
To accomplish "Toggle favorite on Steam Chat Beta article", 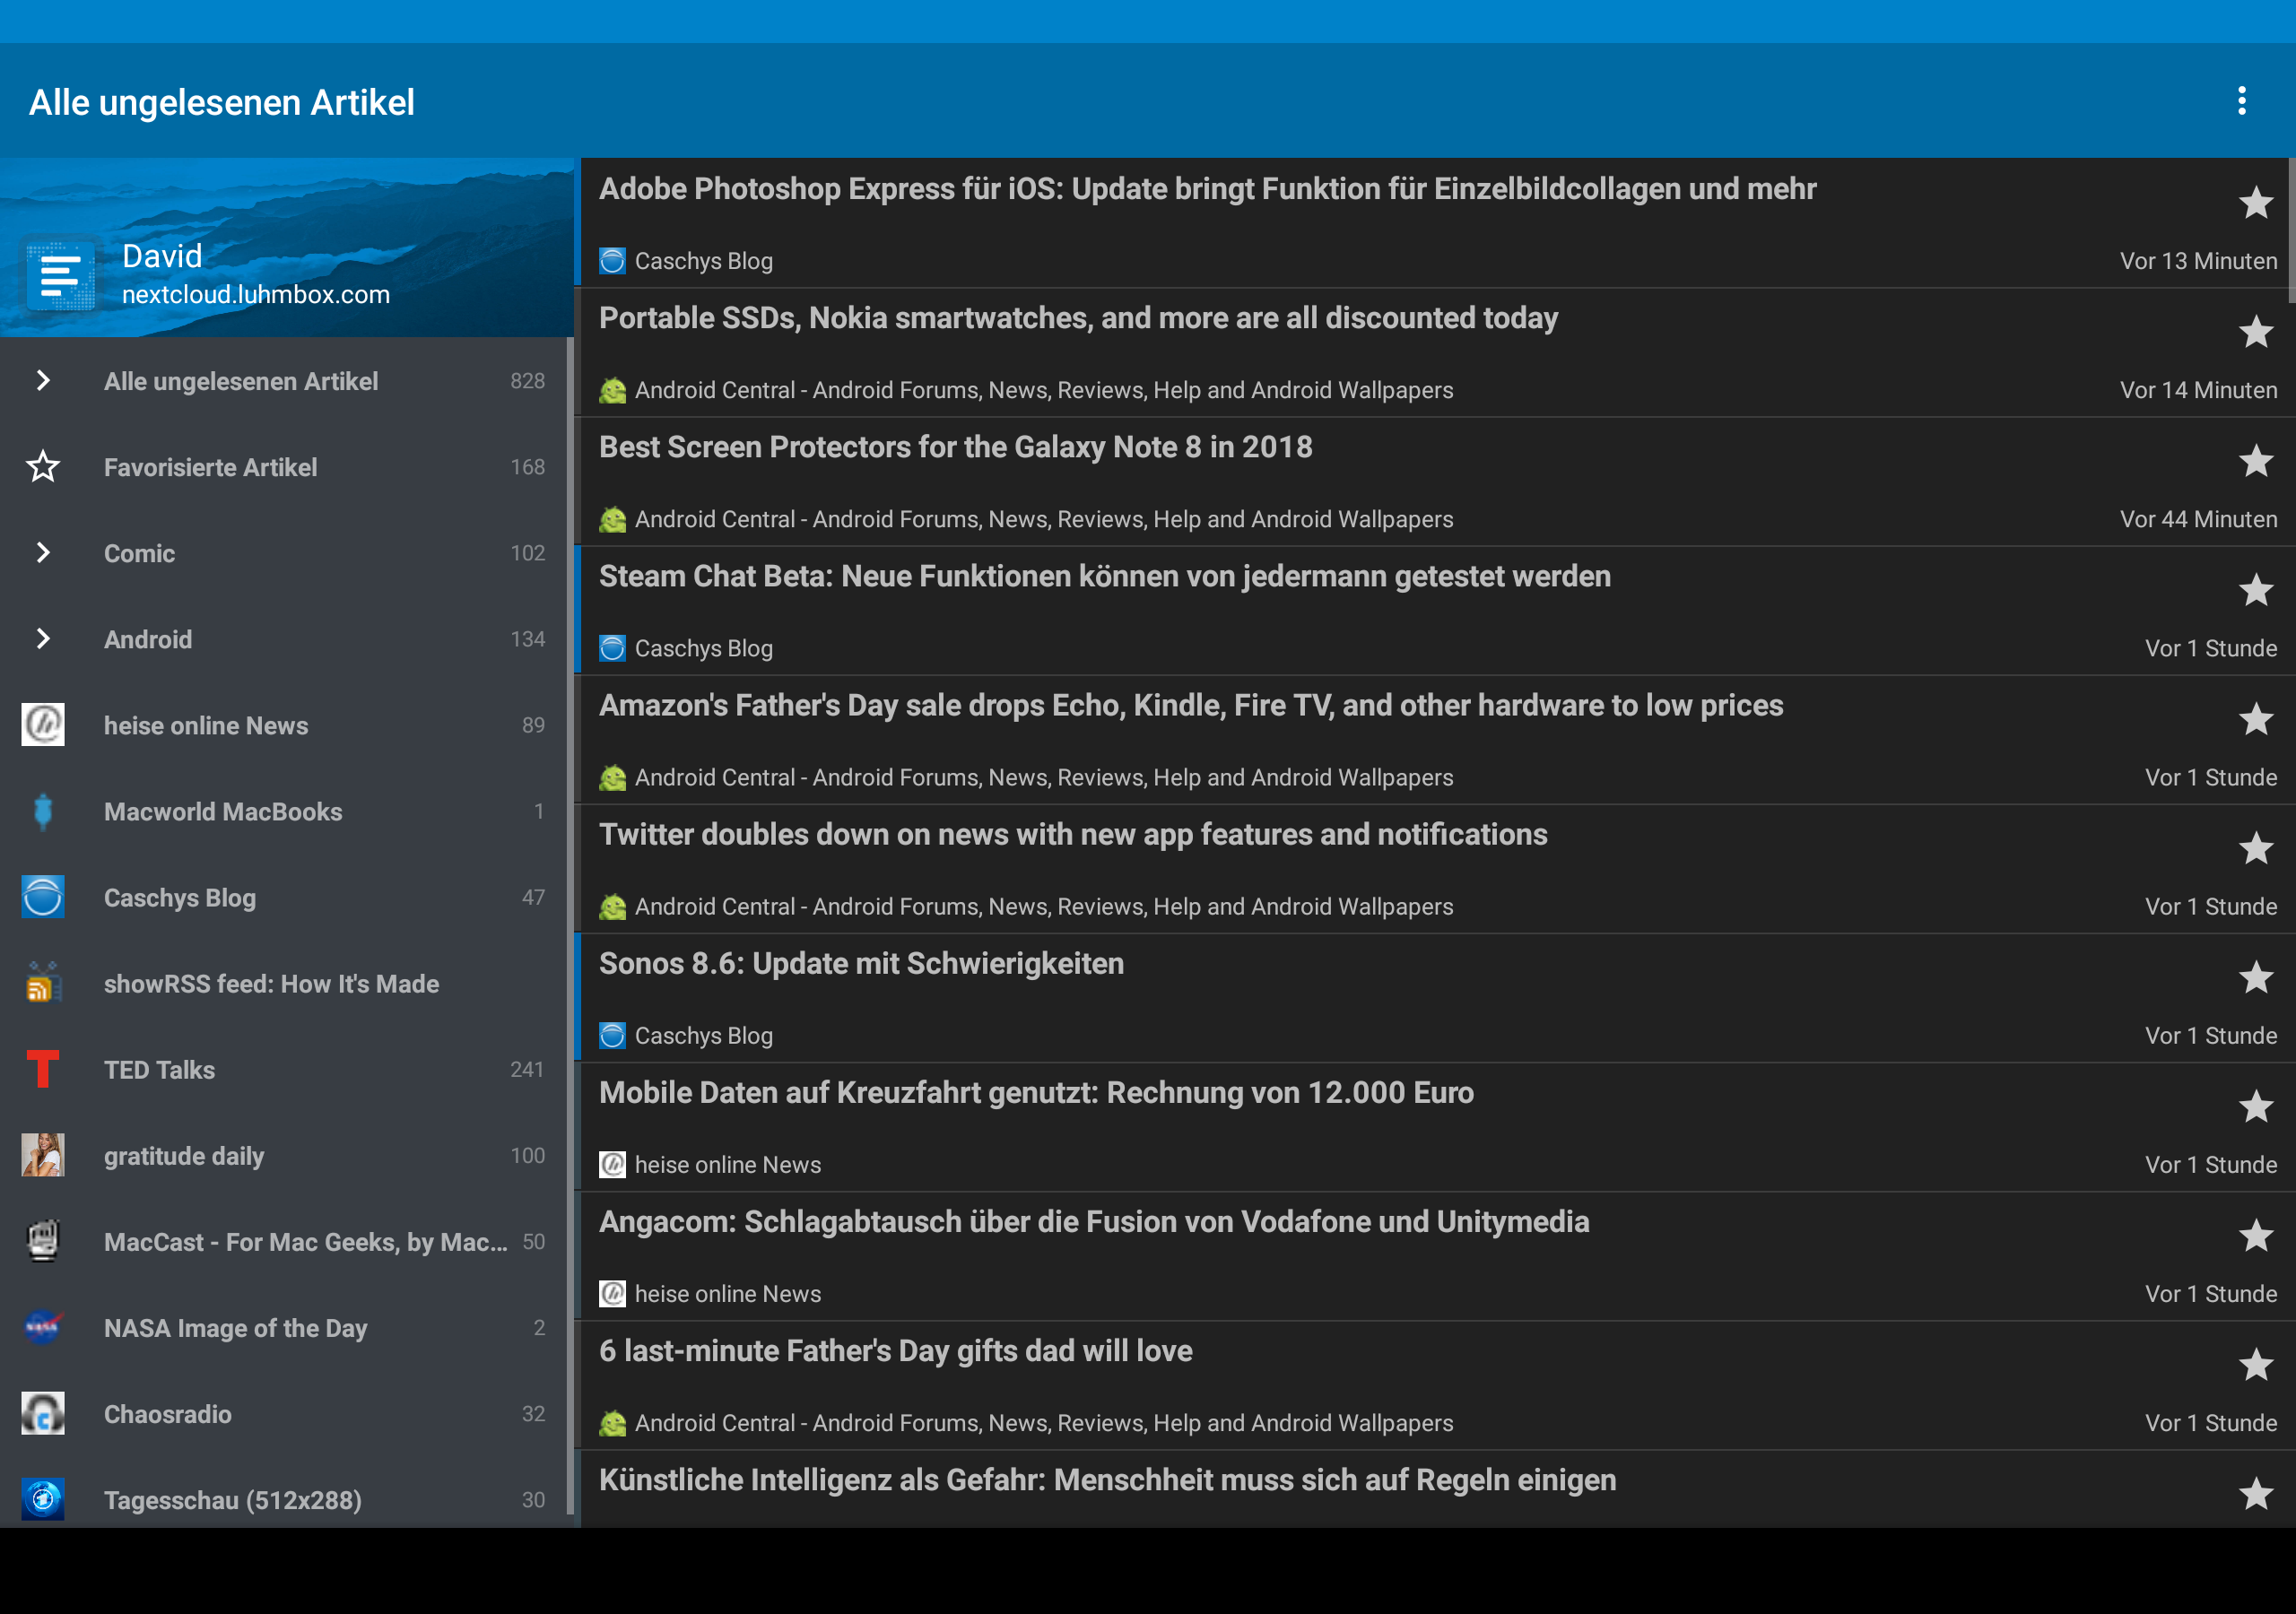I will [x=2255, y=590].
